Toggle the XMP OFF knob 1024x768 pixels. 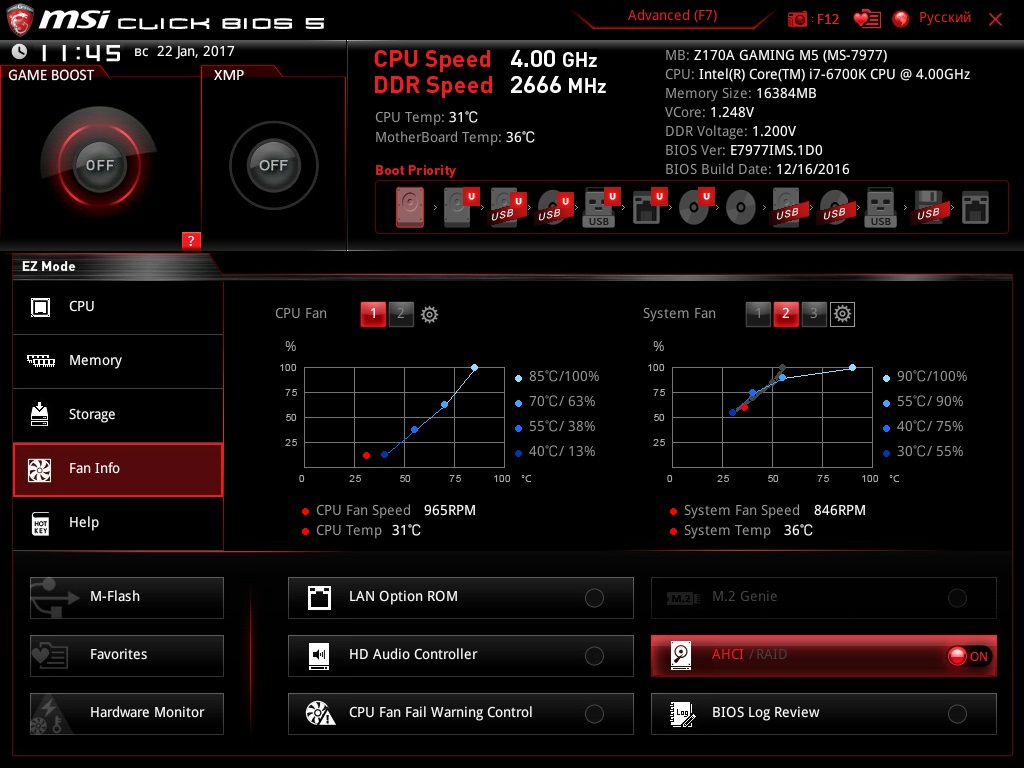[x=273, y=165]
